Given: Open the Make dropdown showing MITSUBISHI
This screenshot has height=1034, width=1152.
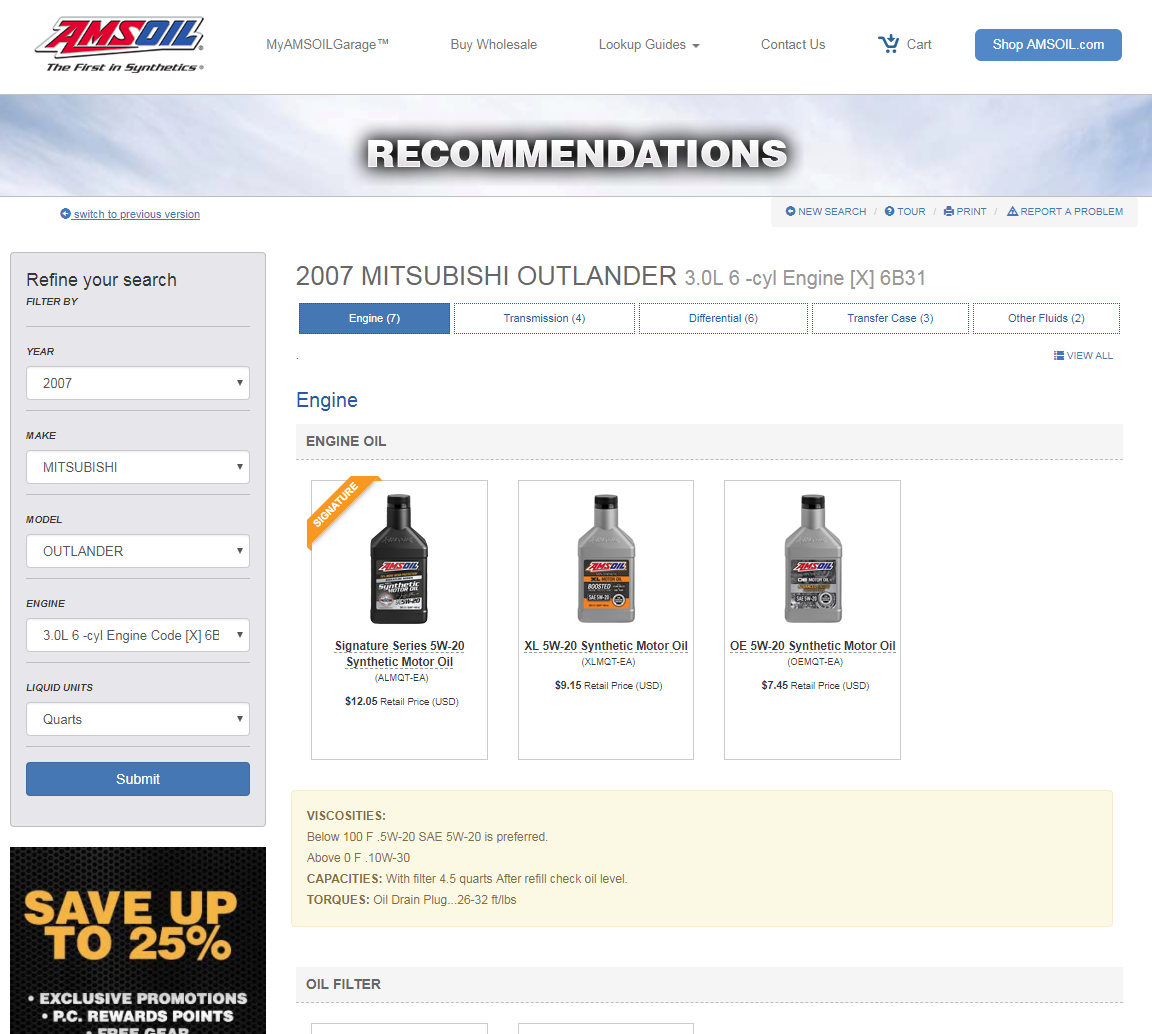Looking at the screenshot, I should tap(138, 467).
